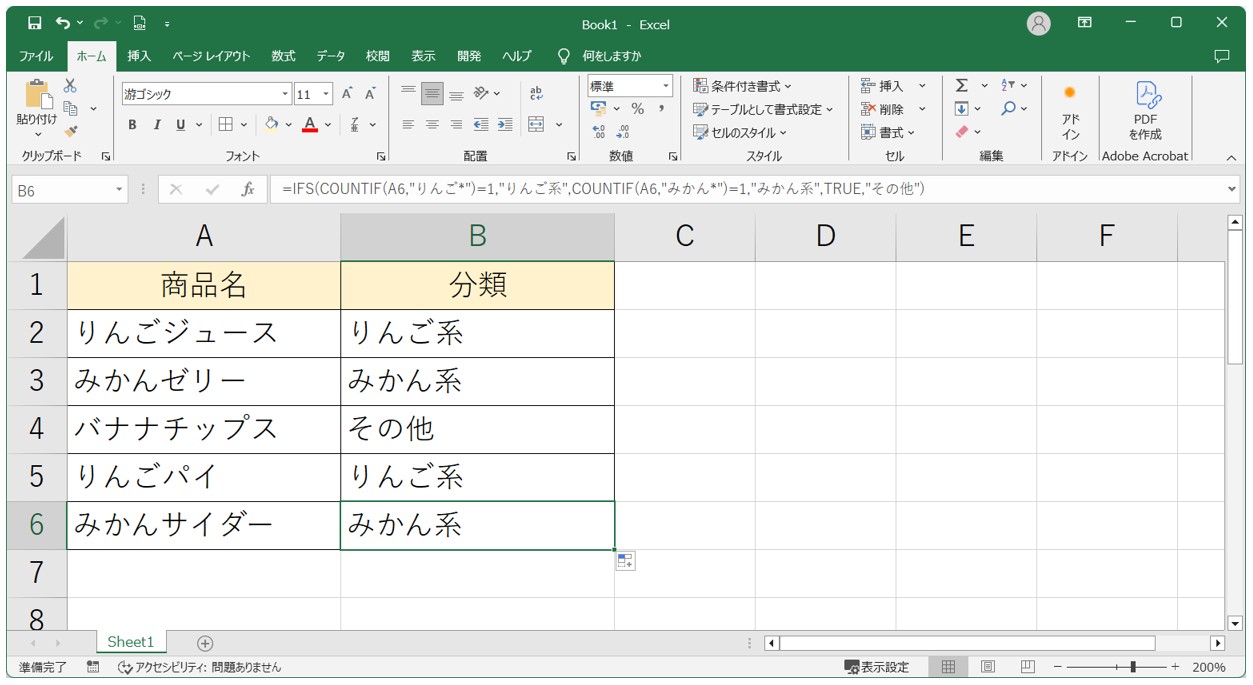
Task: Click the PDFを作成 Acrobat icon
Action: (x=1145, y=110)
